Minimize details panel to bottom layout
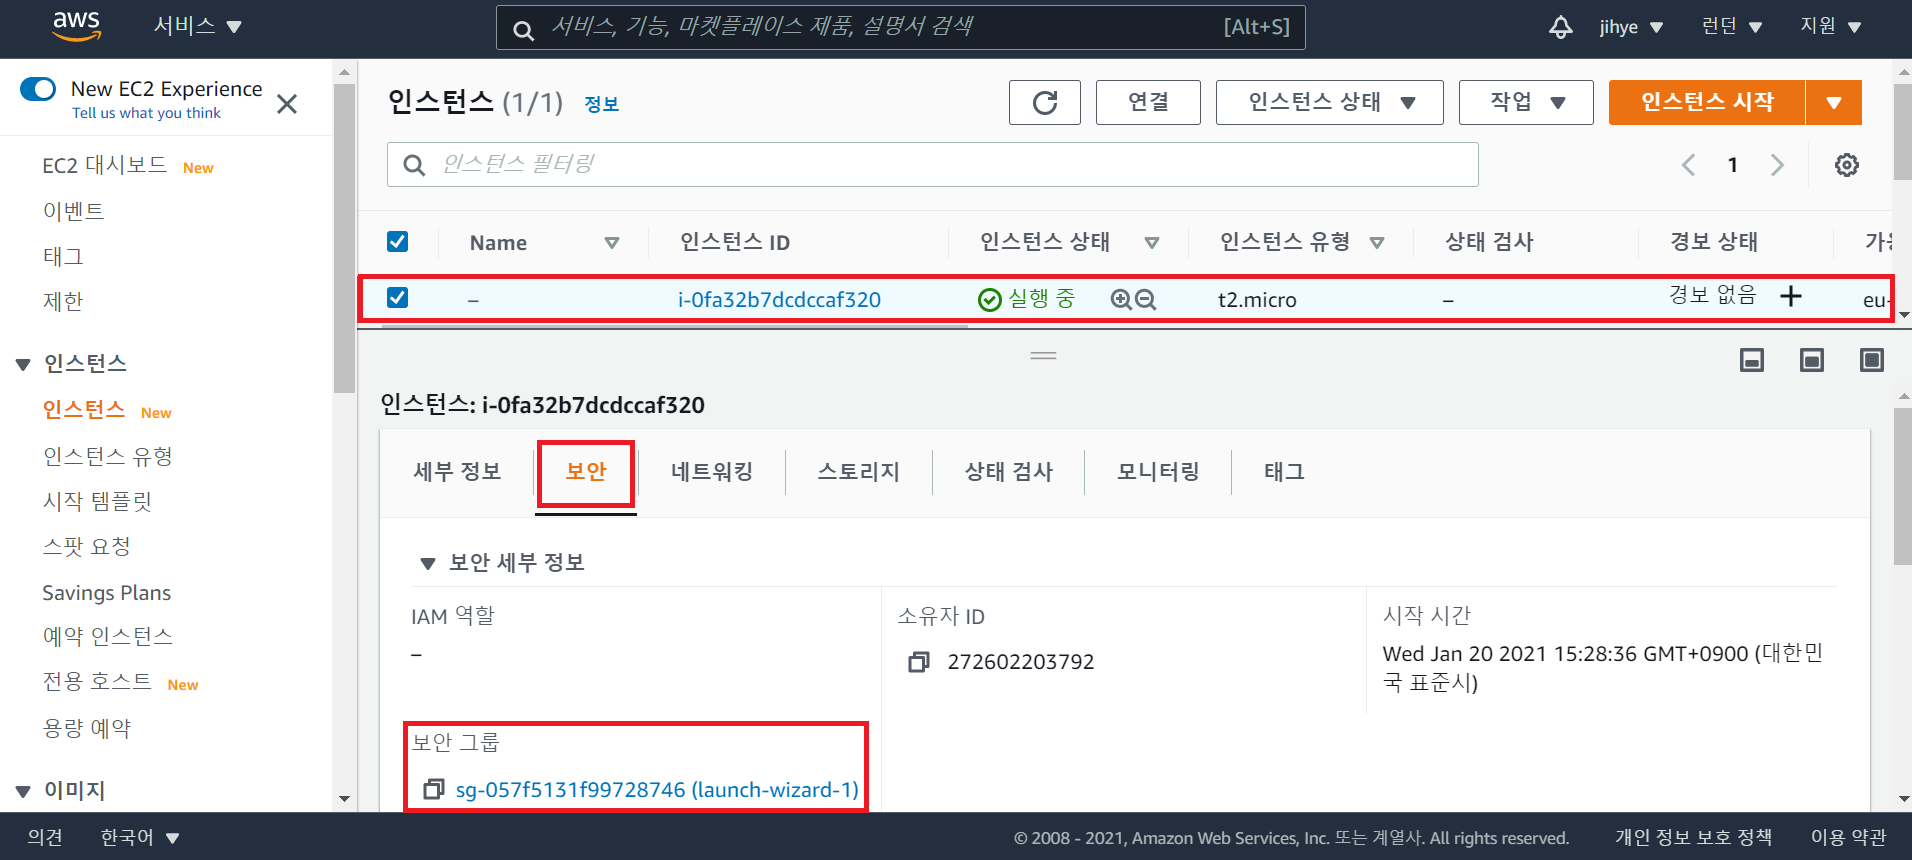 tap(1752, 360)
